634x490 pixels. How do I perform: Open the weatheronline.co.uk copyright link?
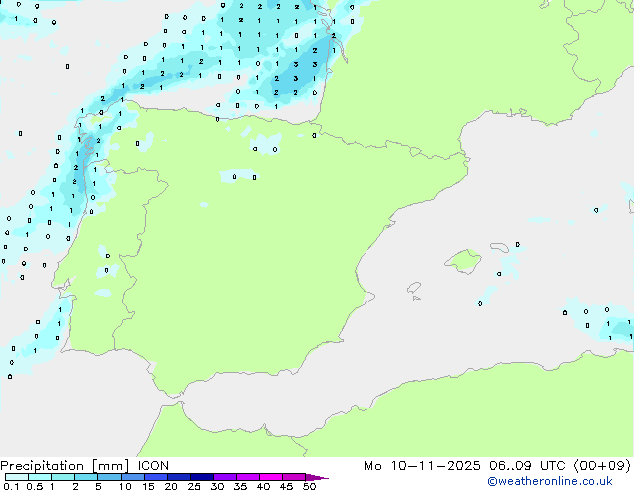click(x=550, y=481)
